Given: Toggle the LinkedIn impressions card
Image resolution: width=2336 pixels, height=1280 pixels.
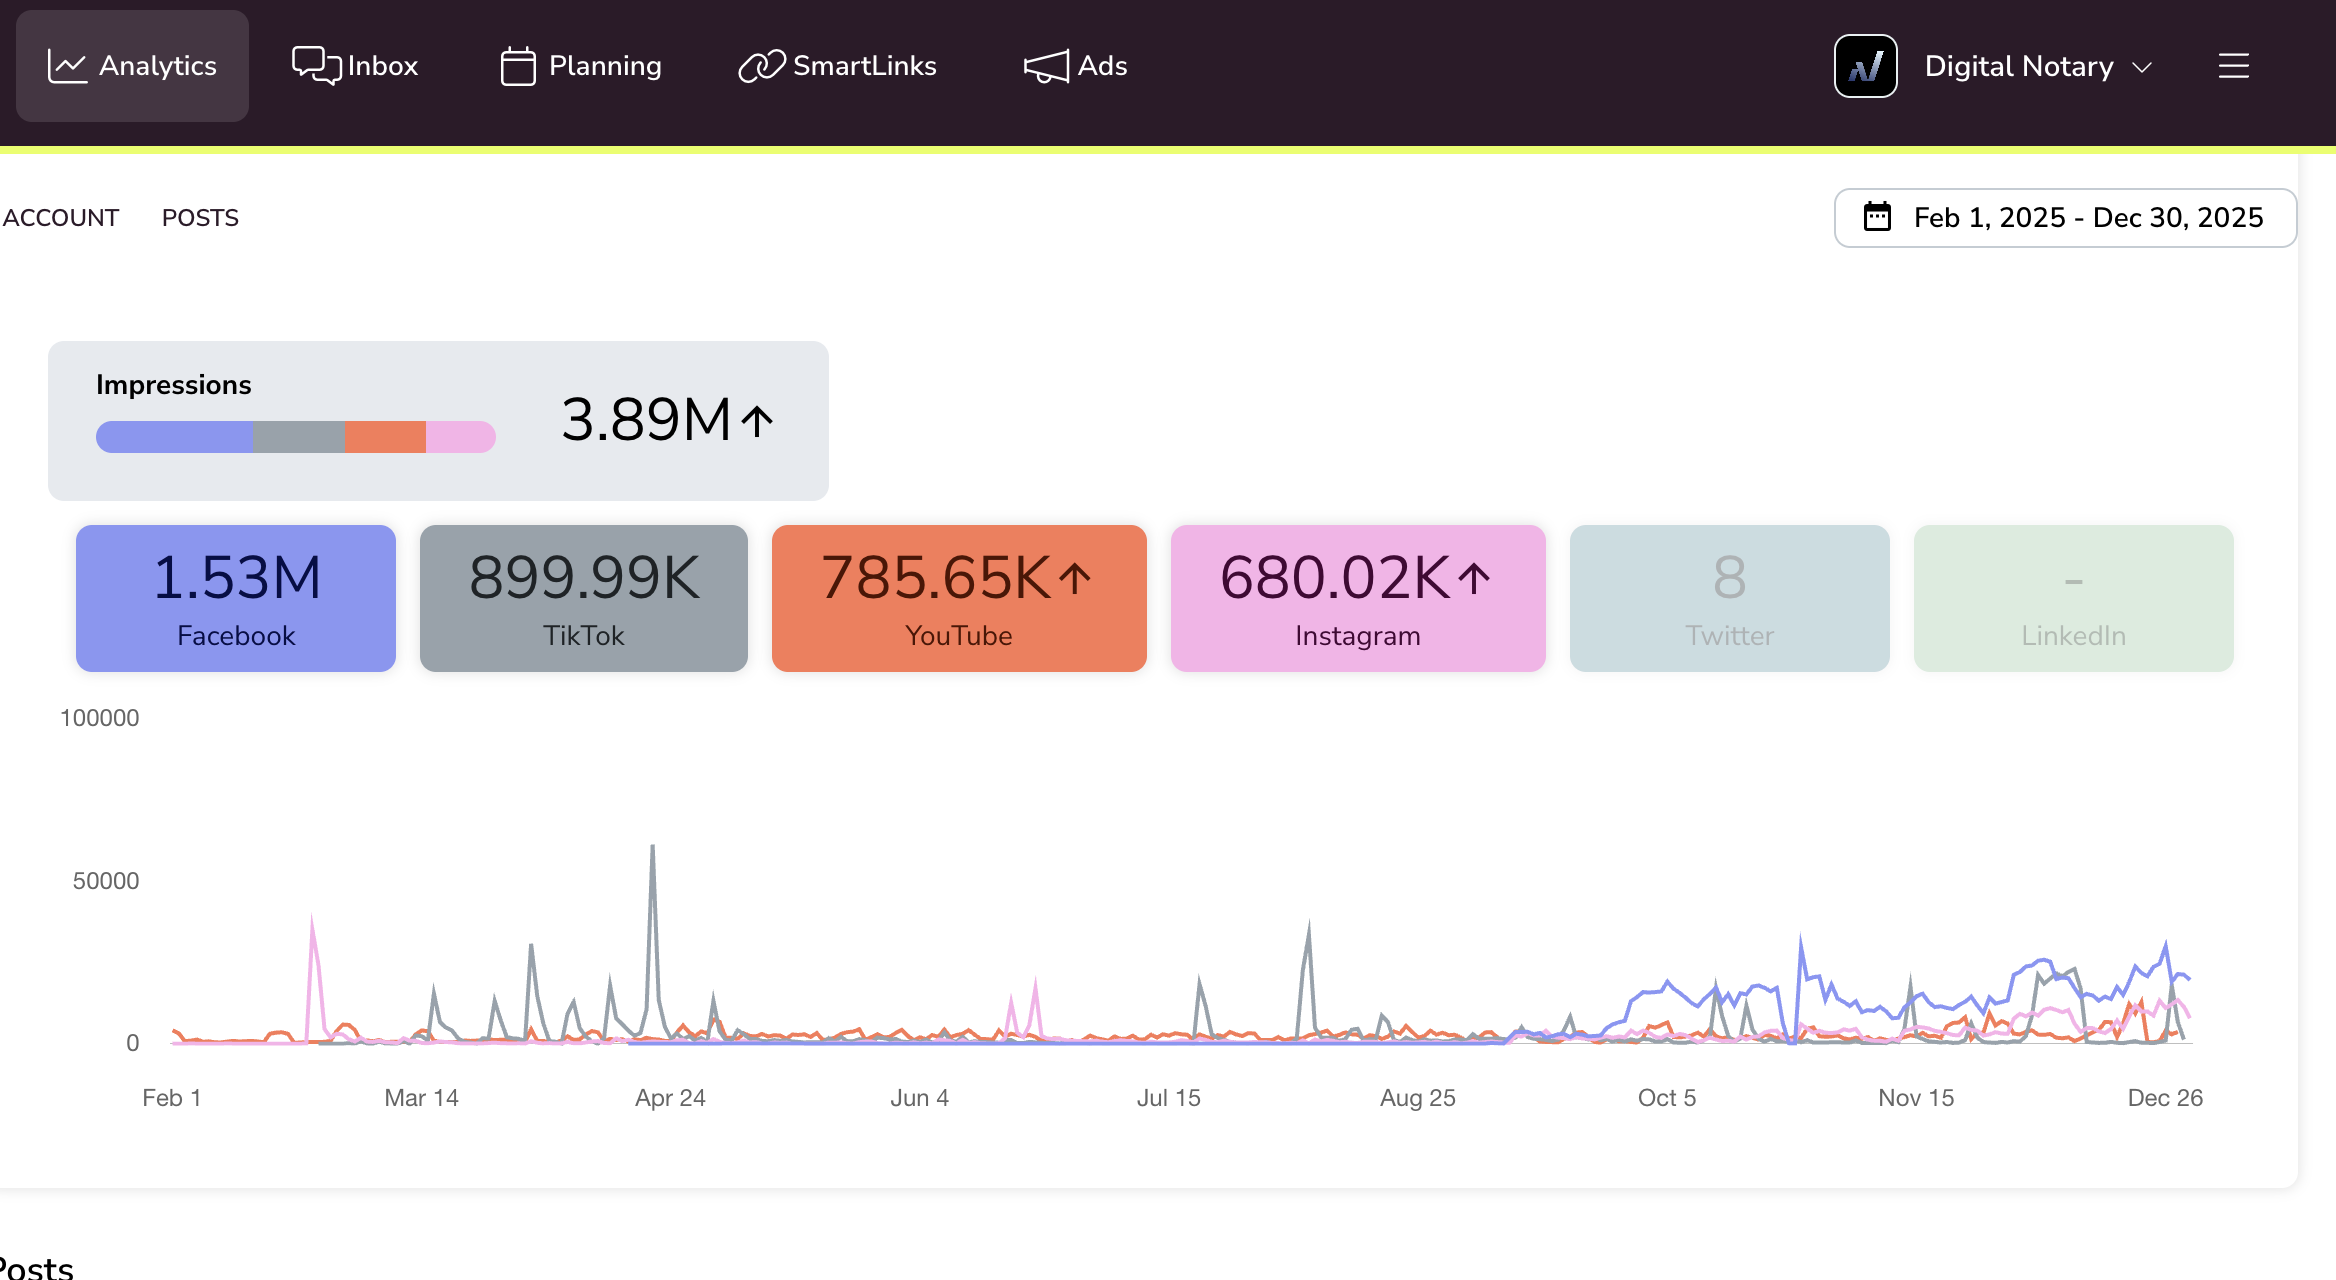Looking at the screenshot, I should click(2073, 598).
